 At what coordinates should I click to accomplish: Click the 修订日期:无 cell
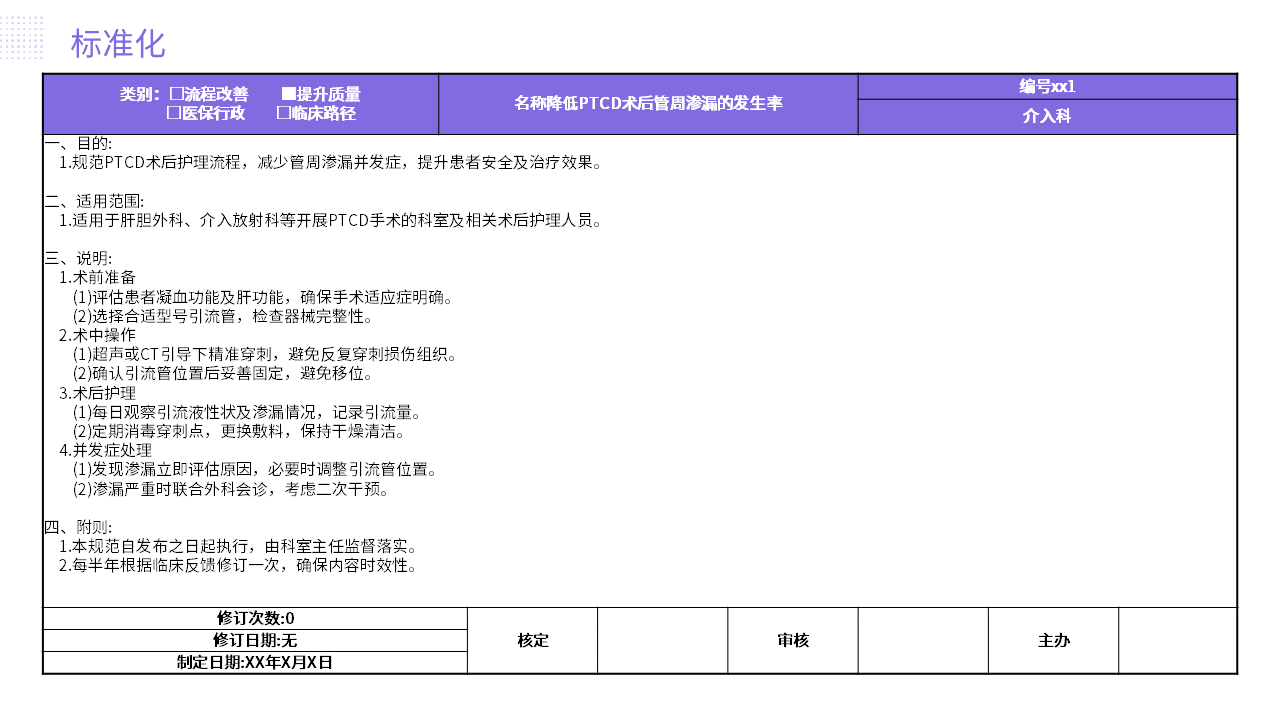tap(255, 640)
